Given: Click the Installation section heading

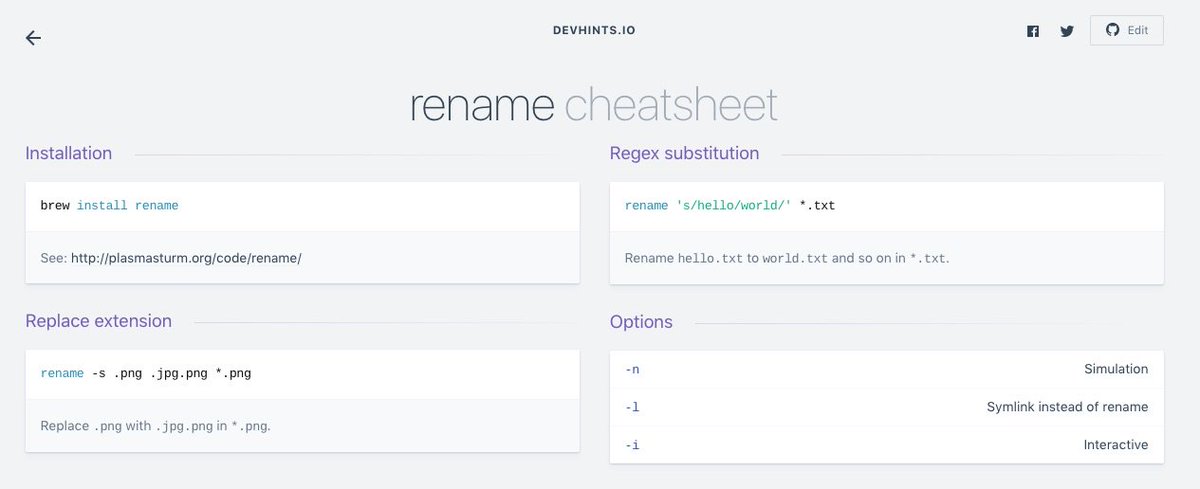Looking at the screenshot, I should coord(69,153).
